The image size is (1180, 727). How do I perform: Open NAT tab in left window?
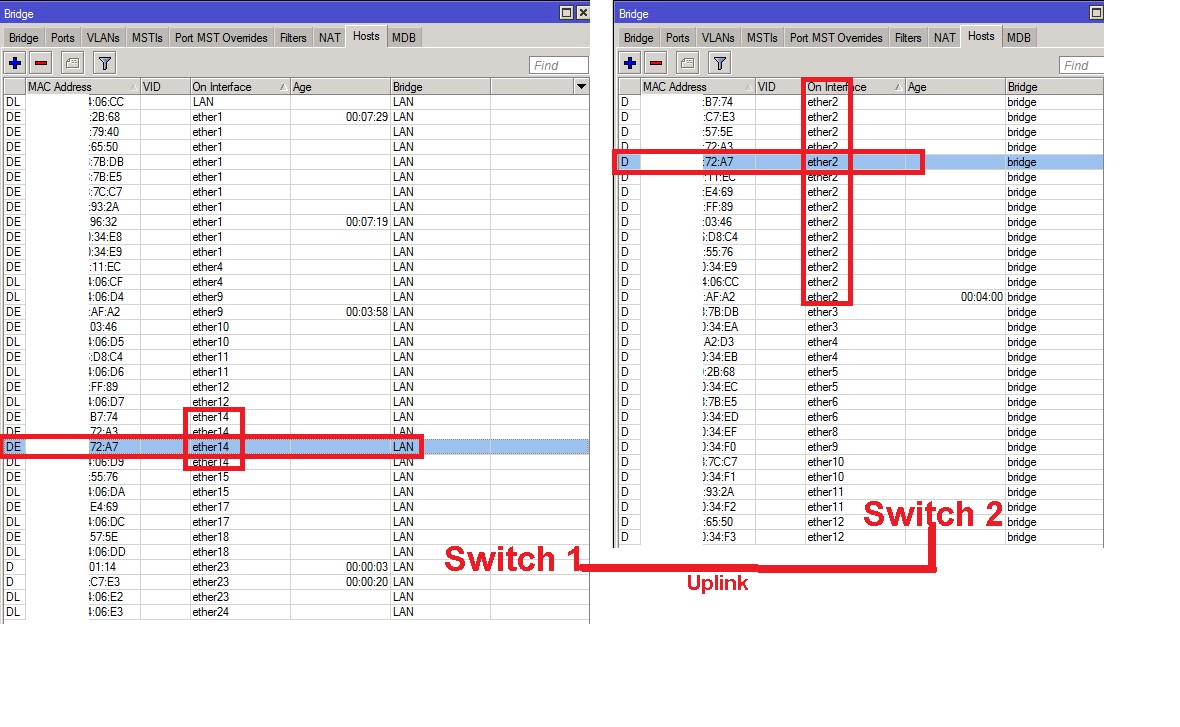330,38
